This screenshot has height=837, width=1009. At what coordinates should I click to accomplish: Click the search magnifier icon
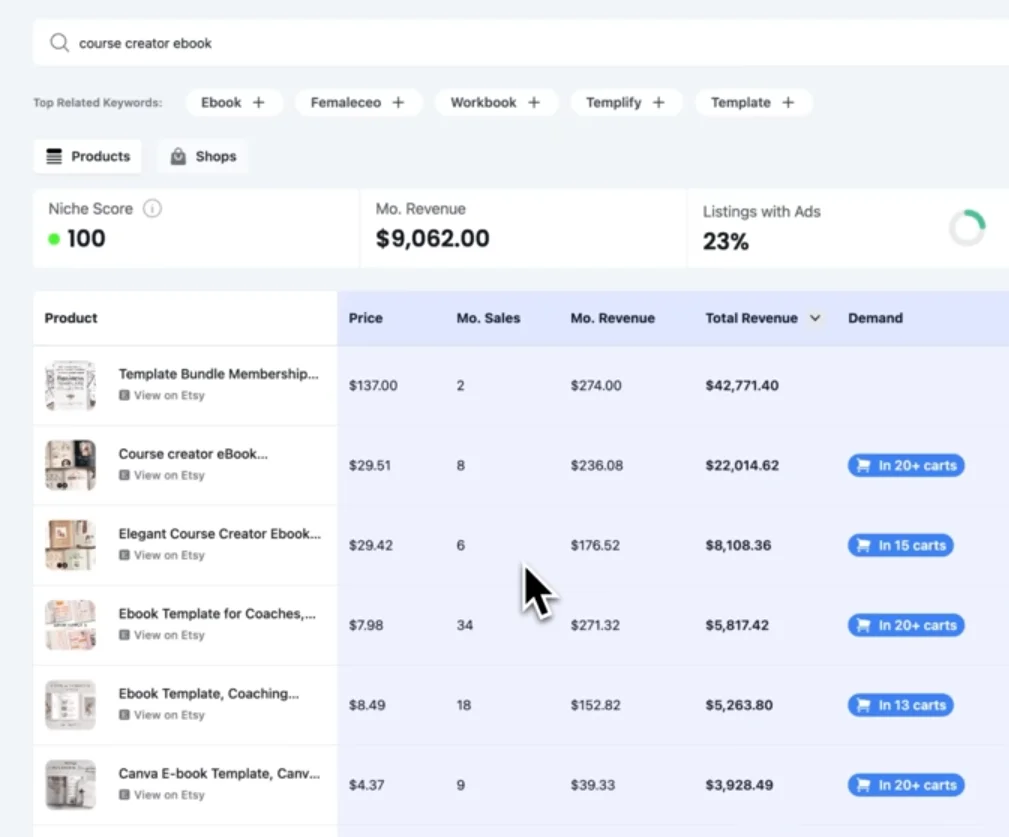pos(59,43)
